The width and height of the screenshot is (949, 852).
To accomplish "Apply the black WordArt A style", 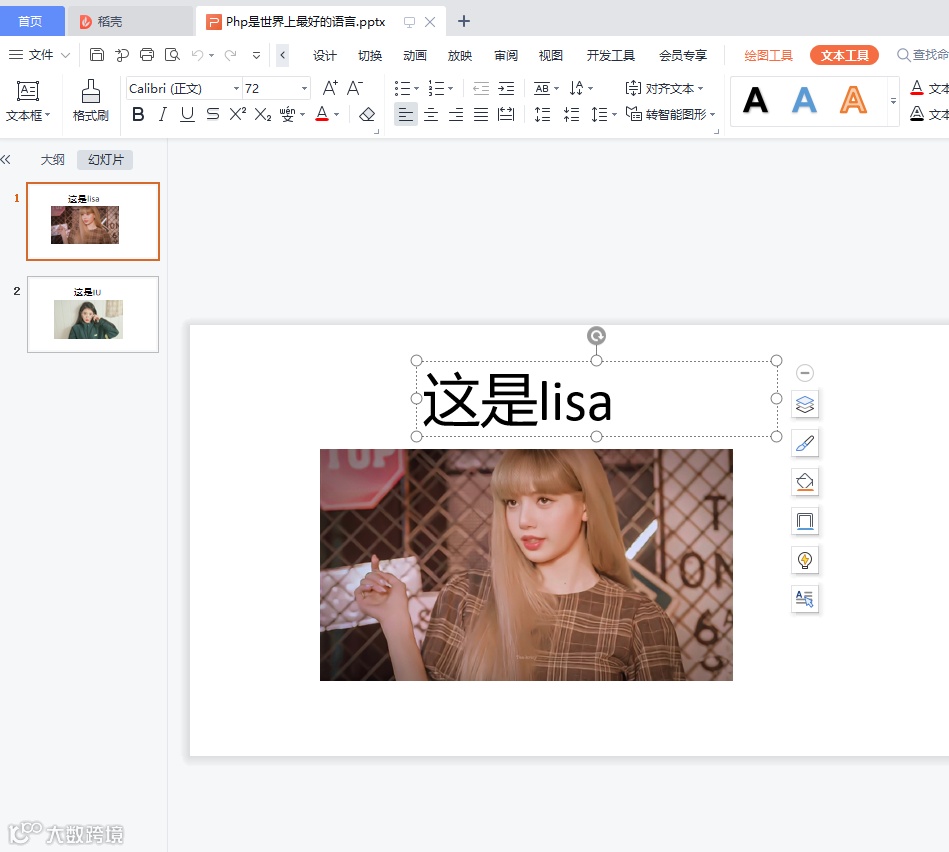I will [x=755, y=100].
